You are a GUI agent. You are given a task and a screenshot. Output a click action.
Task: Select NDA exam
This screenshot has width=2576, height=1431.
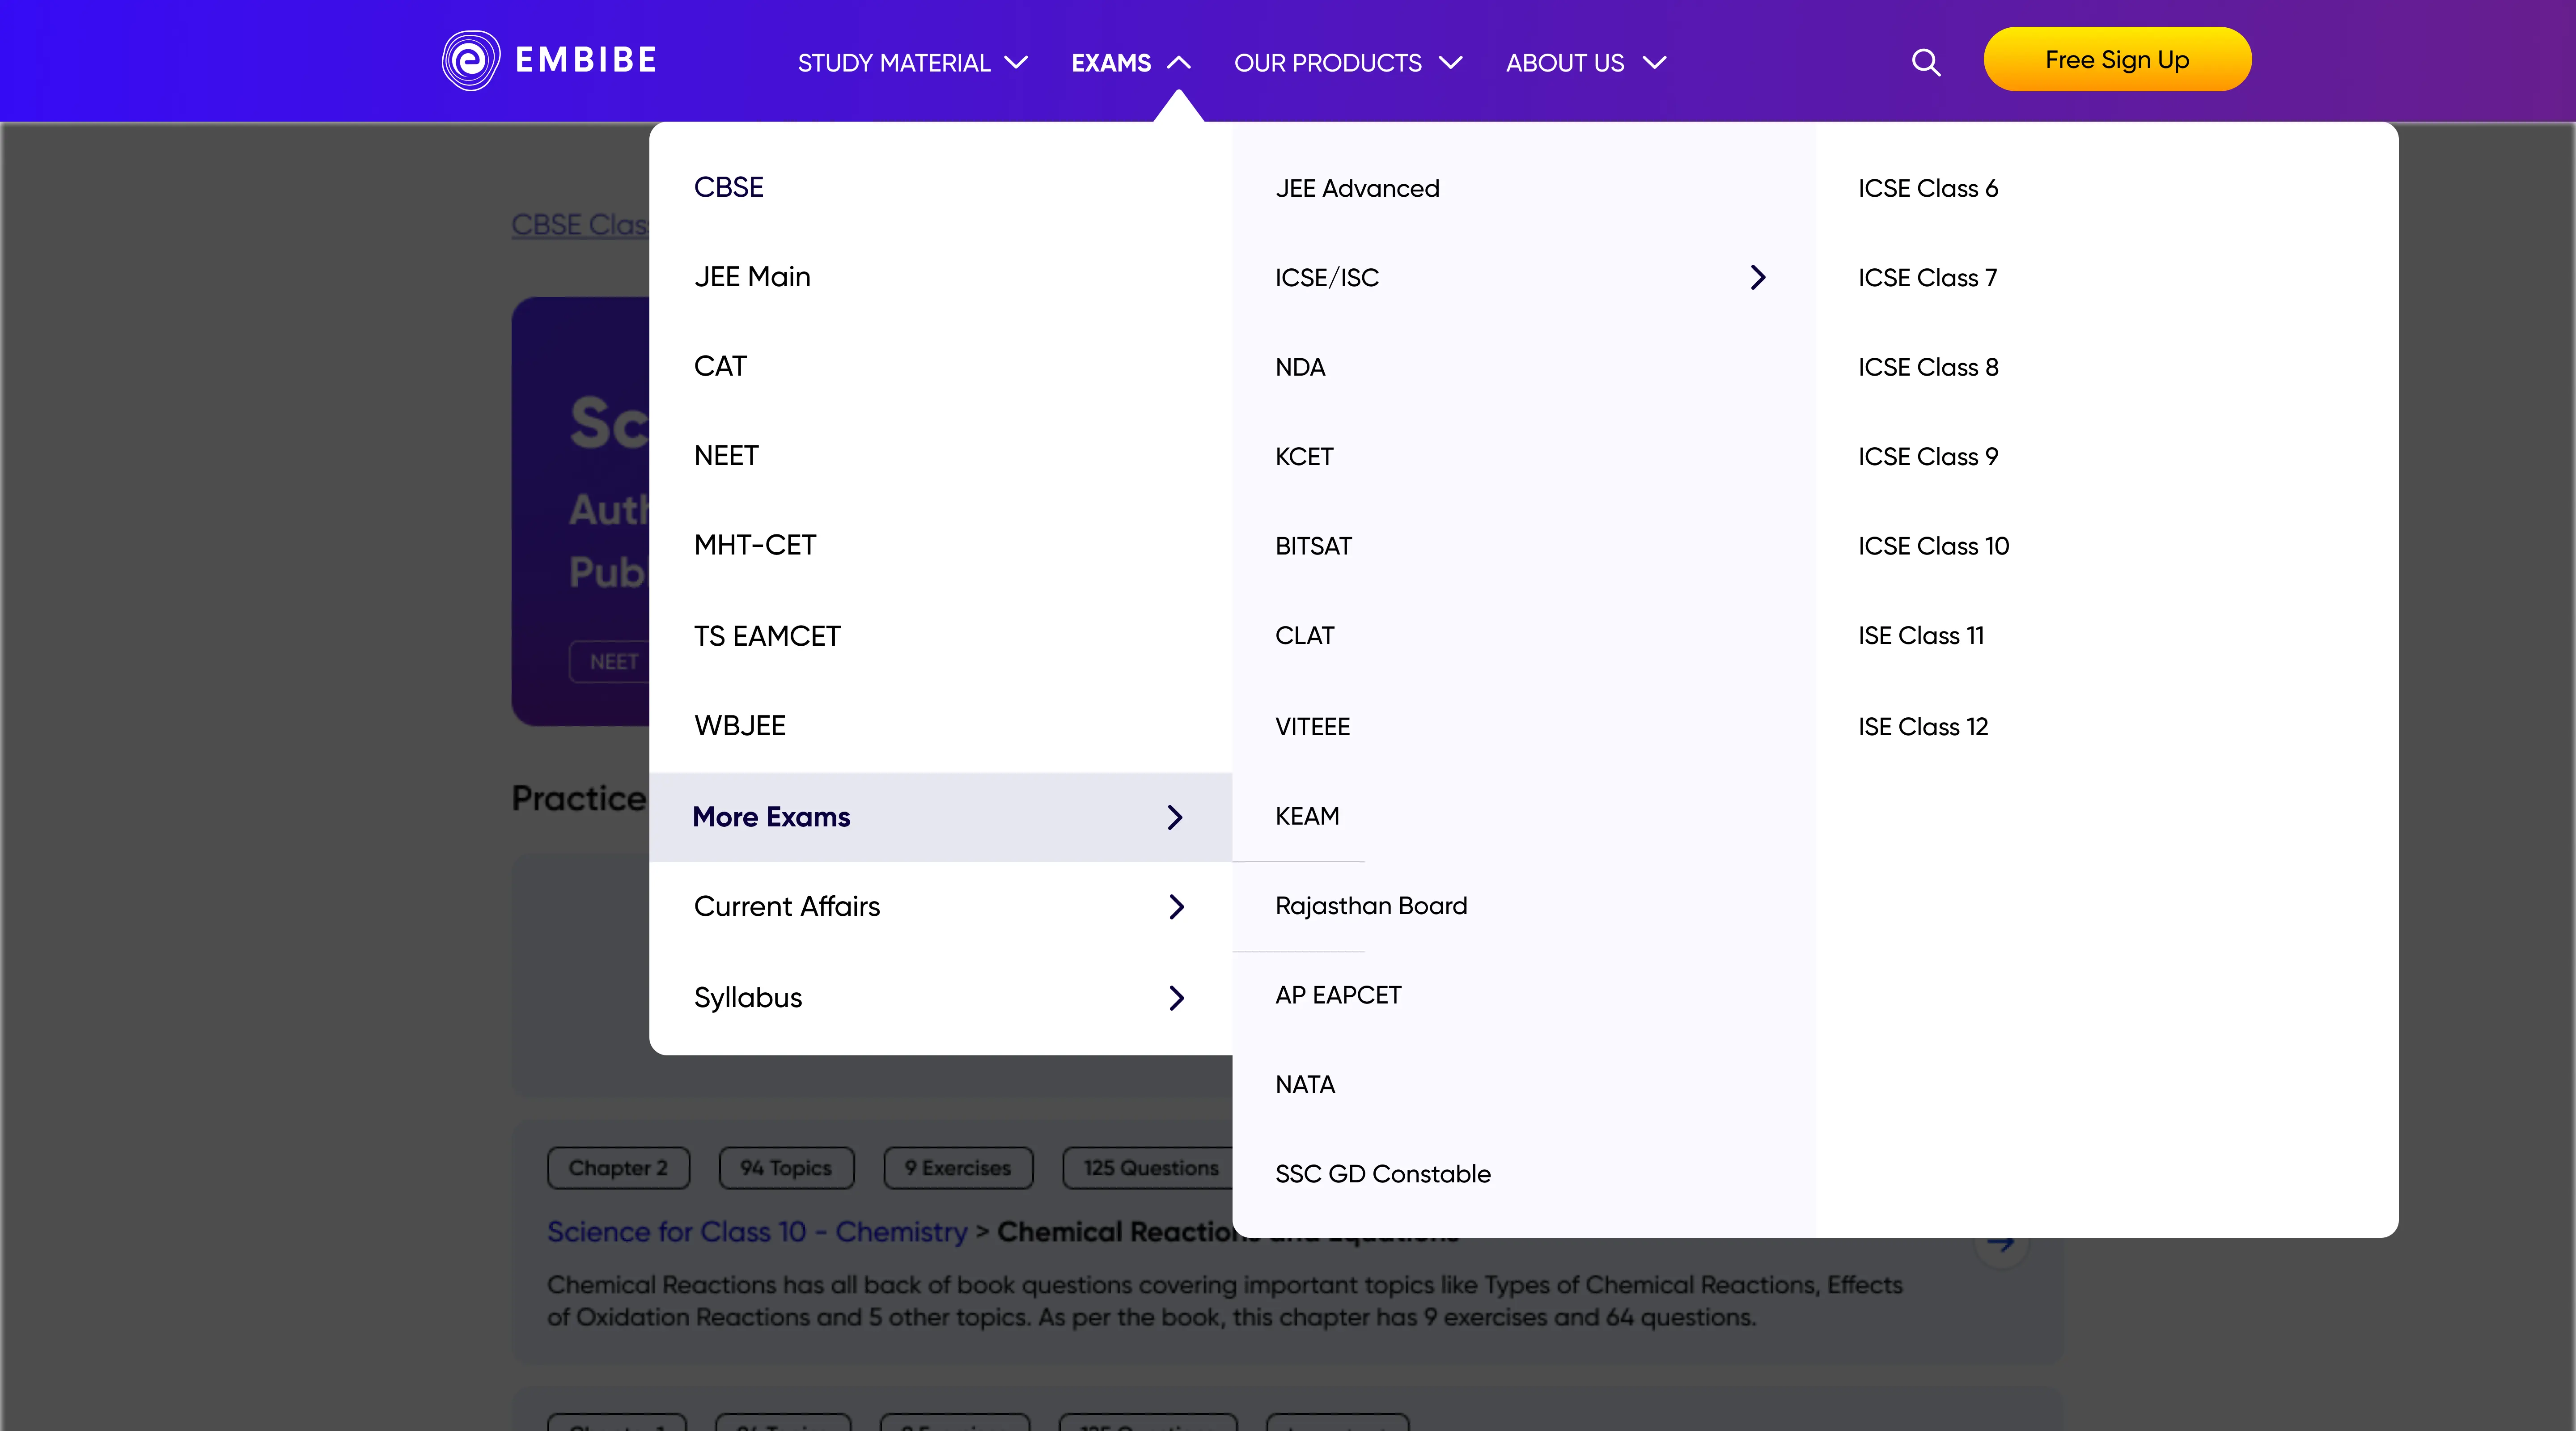pos(1300,367)
